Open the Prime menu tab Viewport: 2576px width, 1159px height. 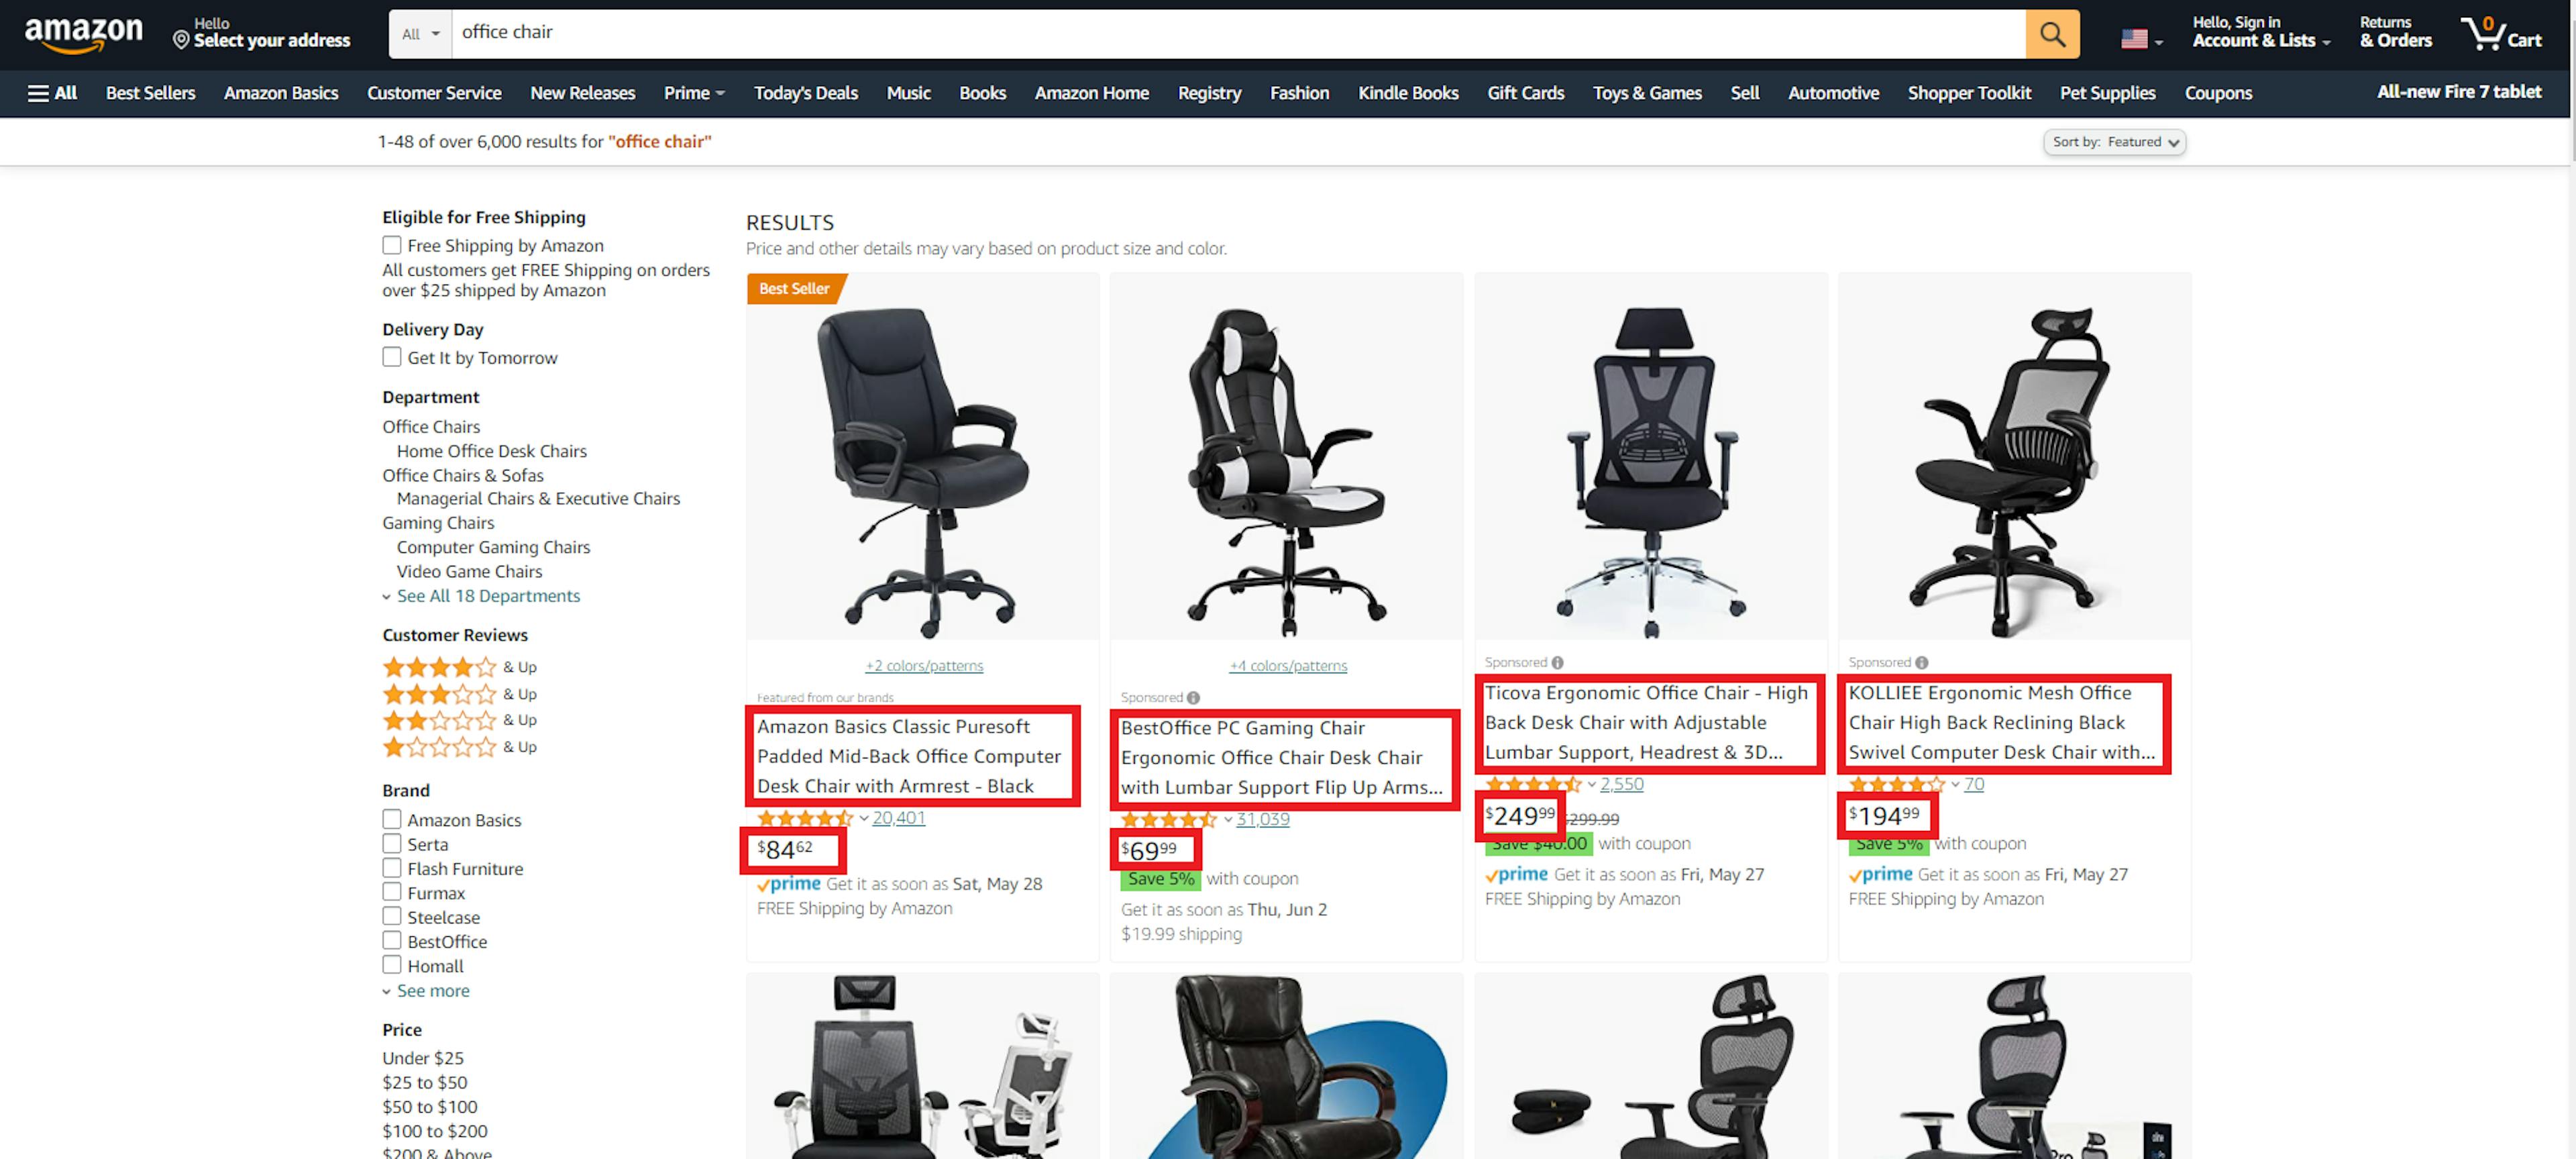pyautogui.click(x=692, y=92)
